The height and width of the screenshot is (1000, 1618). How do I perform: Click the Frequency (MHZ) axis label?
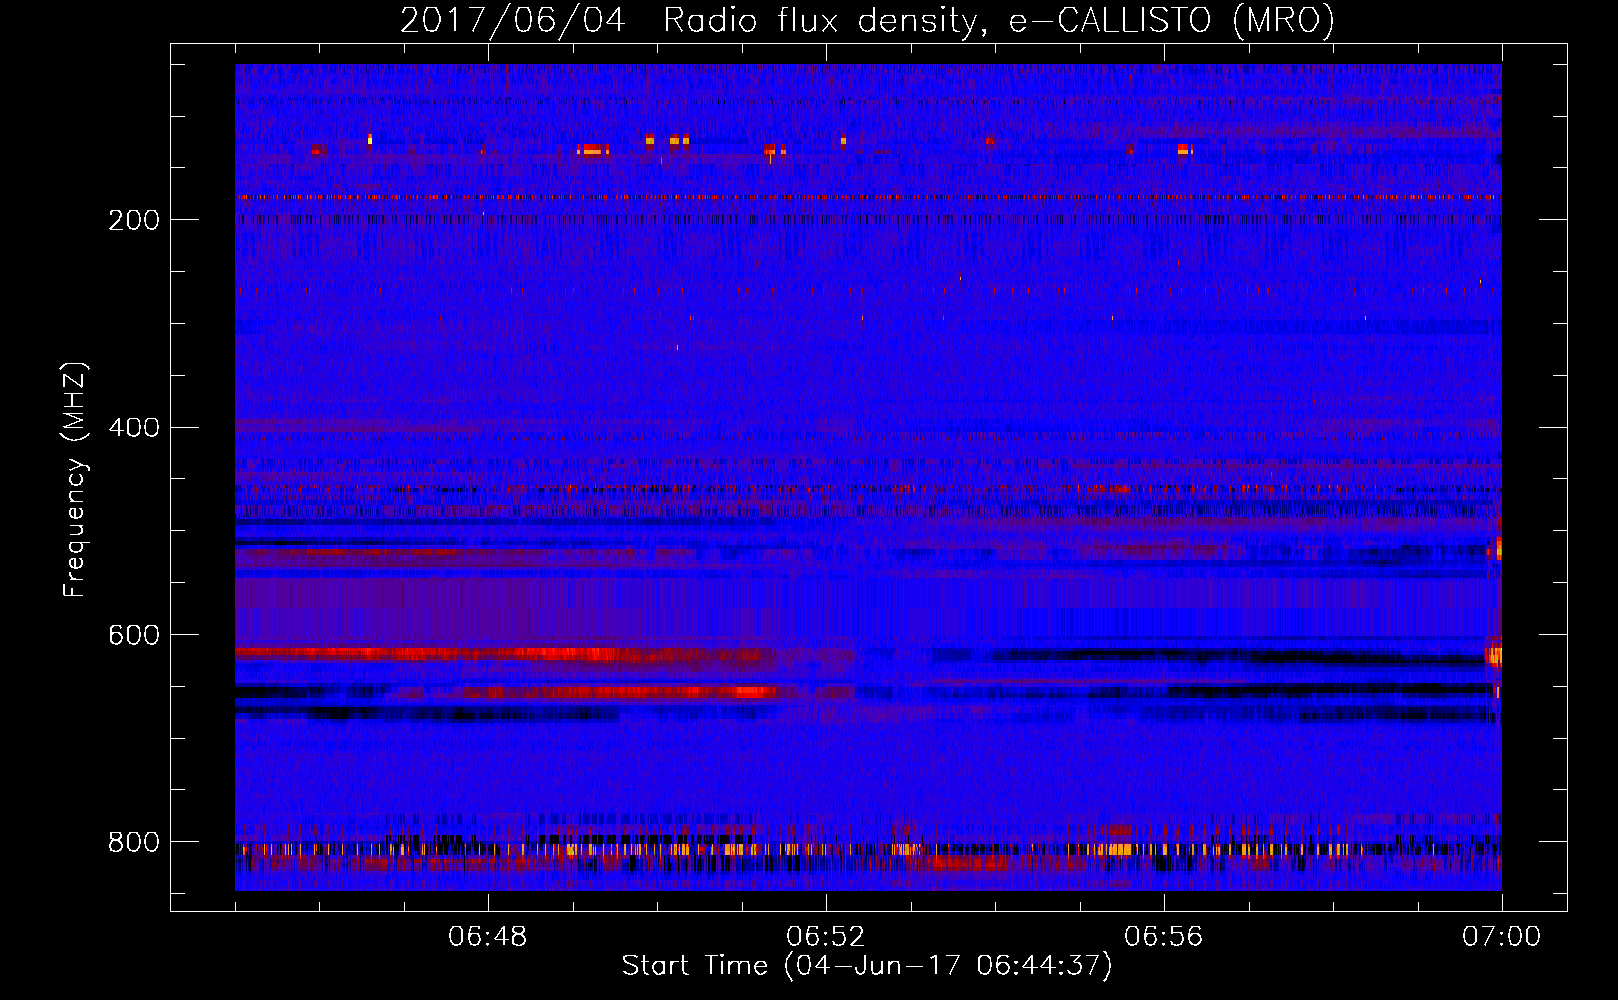pyautogui.click(x=74, y=480)
